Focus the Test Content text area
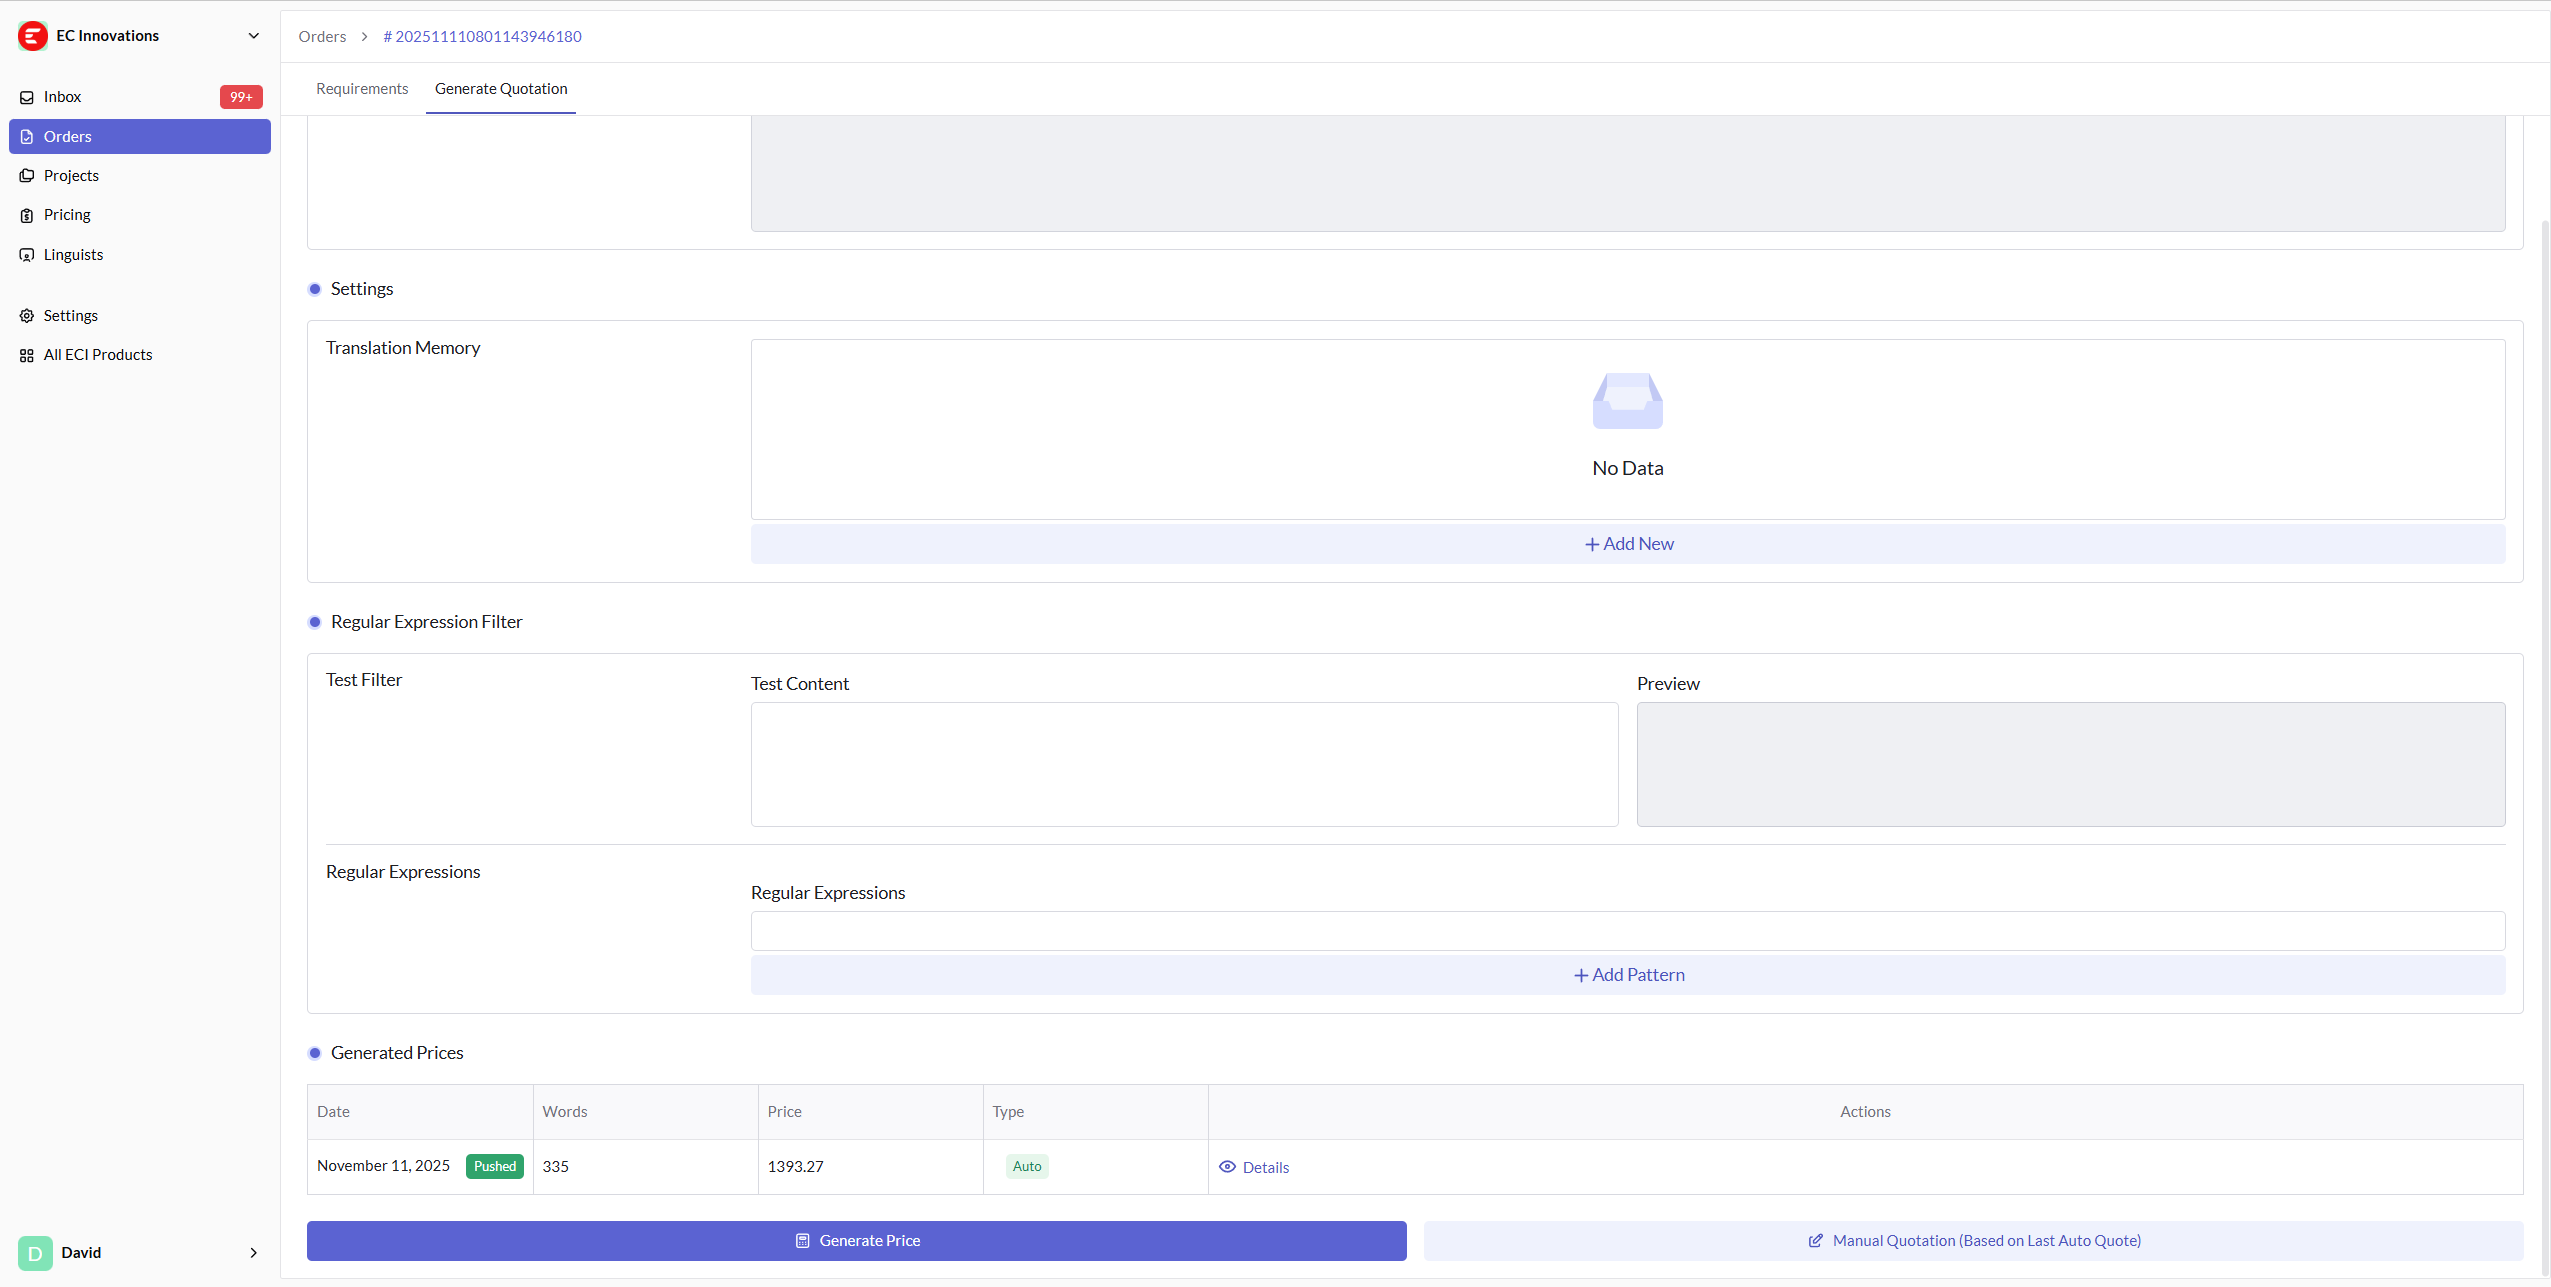The width and height of the screenshot is (2551, 1287). 1184,764
